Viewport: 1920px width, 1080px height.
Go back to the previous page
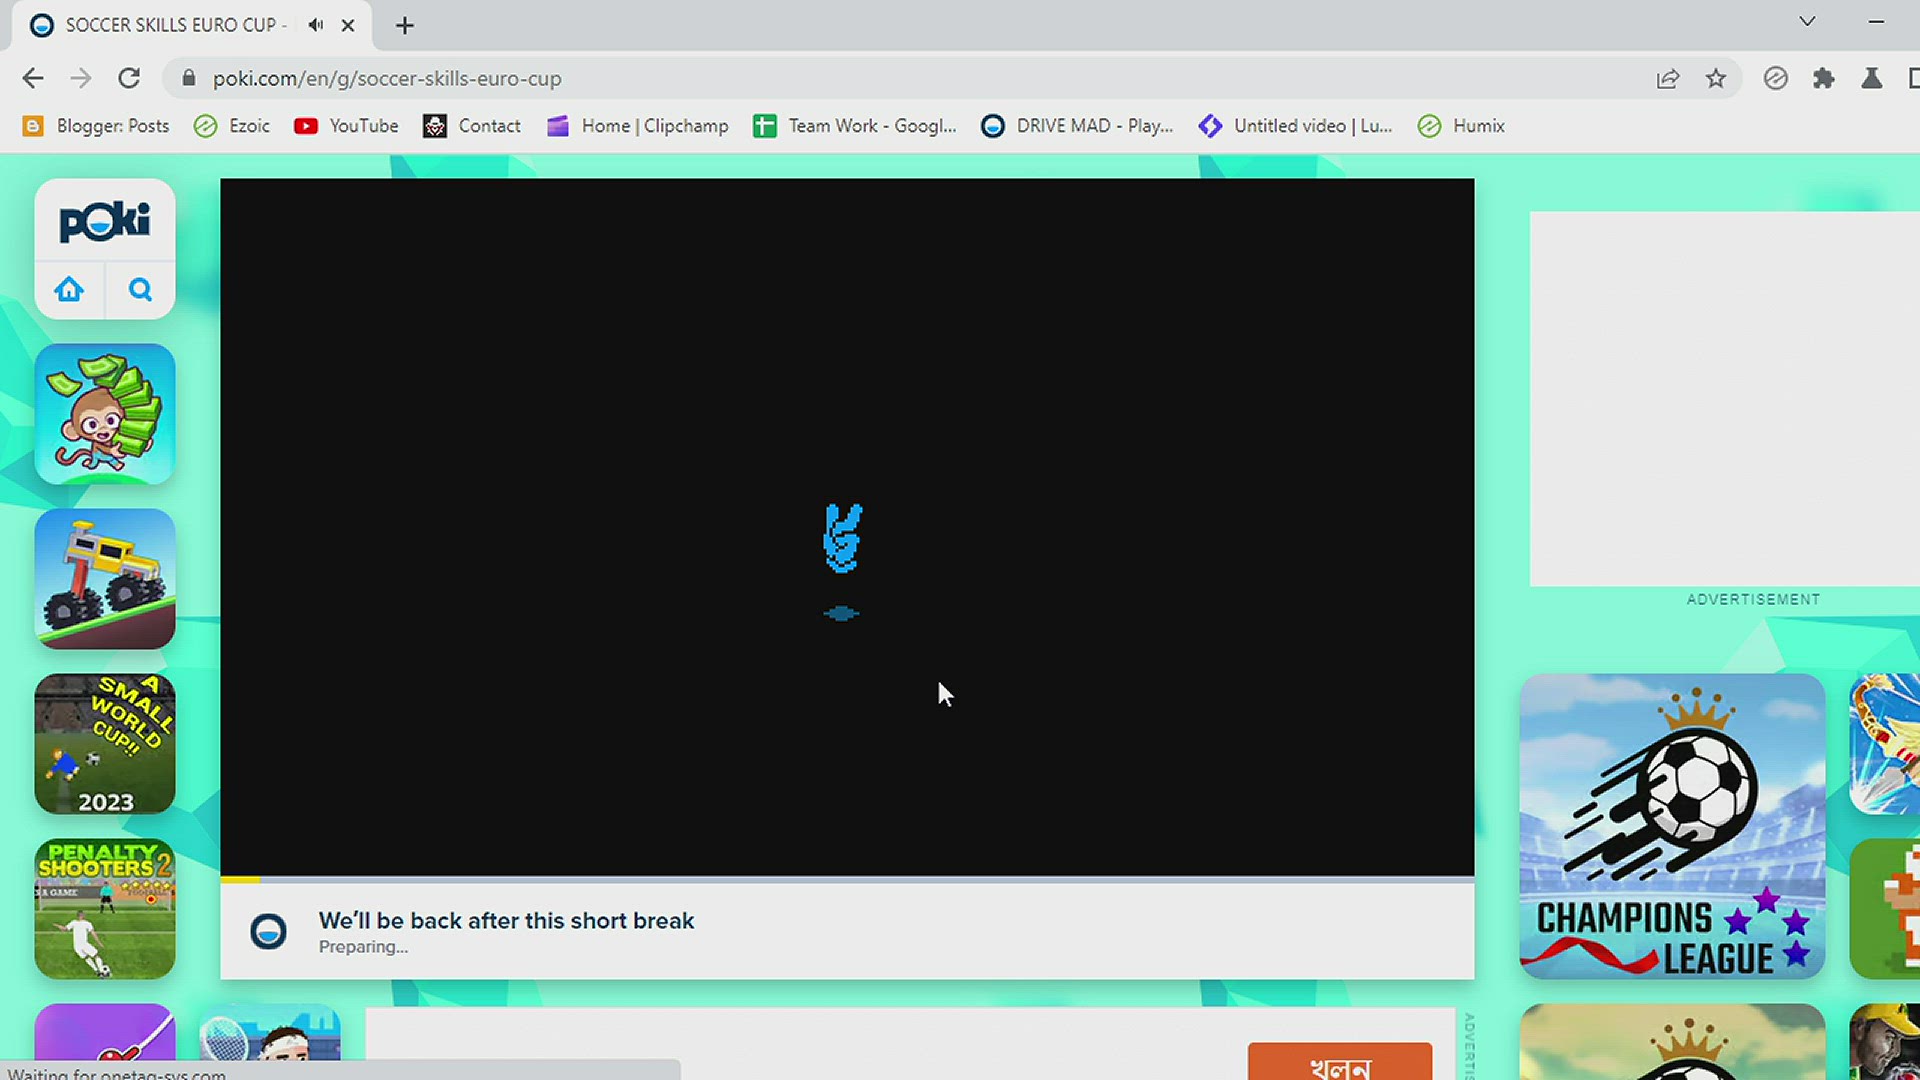[32, 78]
